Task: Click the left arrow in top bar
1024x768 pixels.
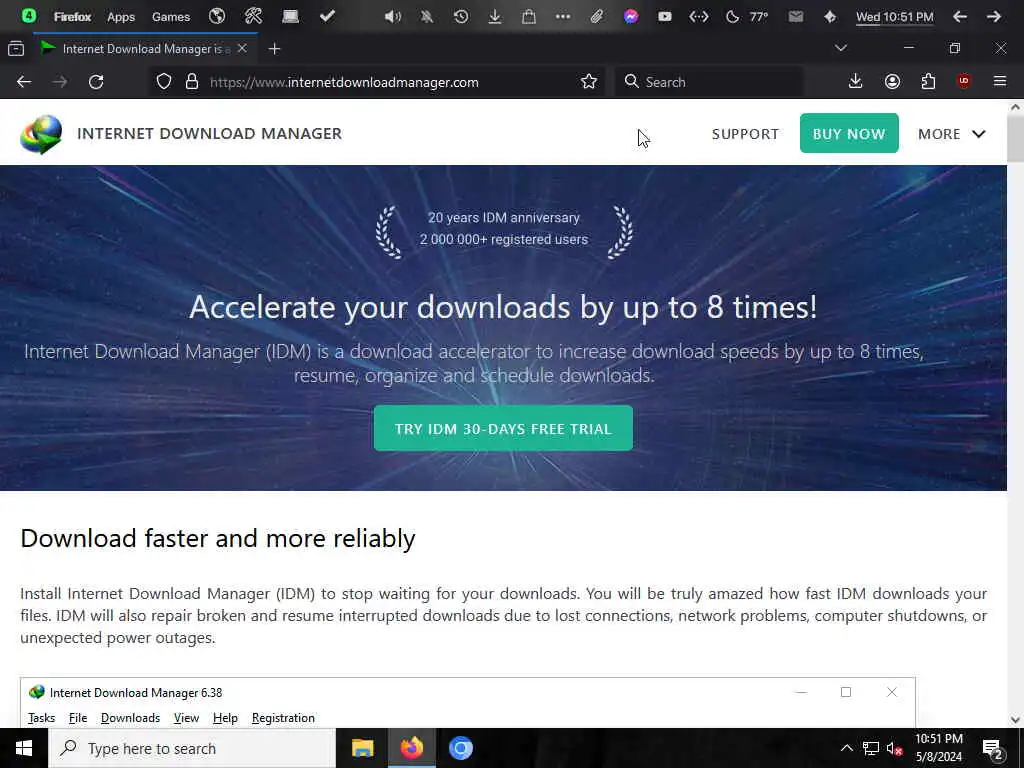Action: [960, 16]
